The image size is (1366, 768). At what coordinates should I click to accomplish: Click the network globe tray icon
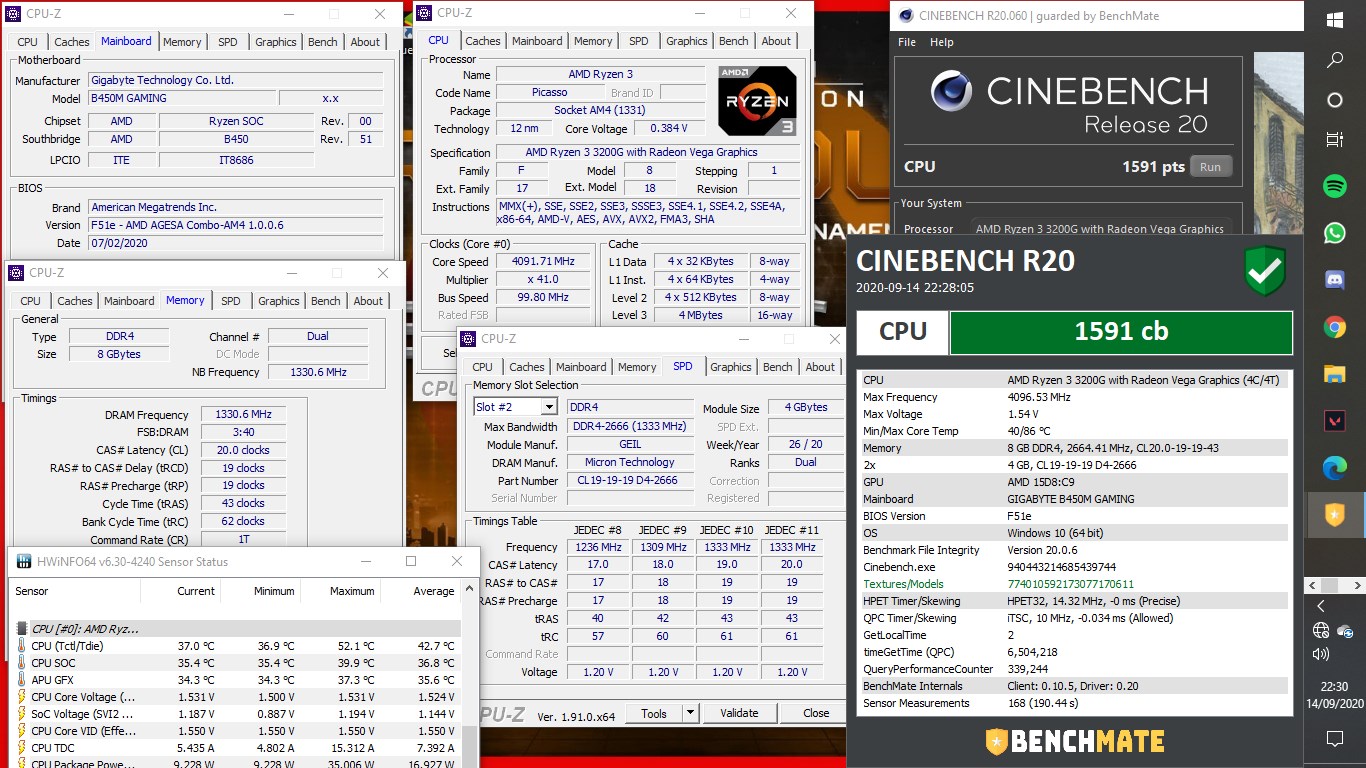coord(1321,630)
